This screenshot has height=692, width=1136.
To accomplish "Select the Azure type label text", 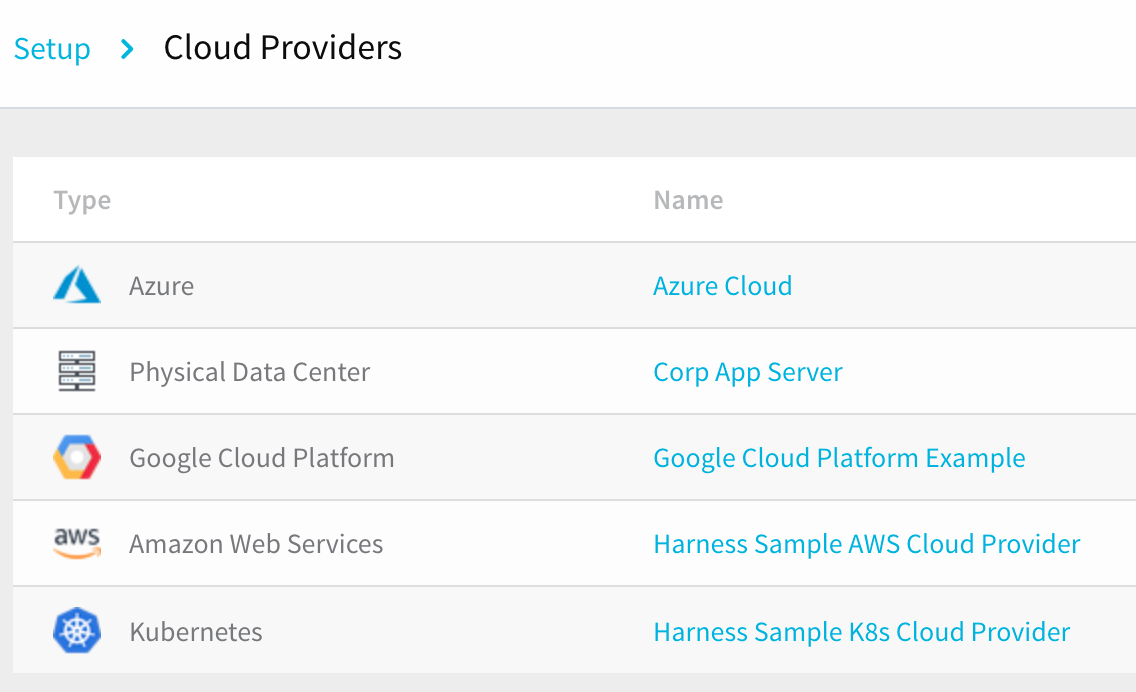I will (x=162, y=286).
